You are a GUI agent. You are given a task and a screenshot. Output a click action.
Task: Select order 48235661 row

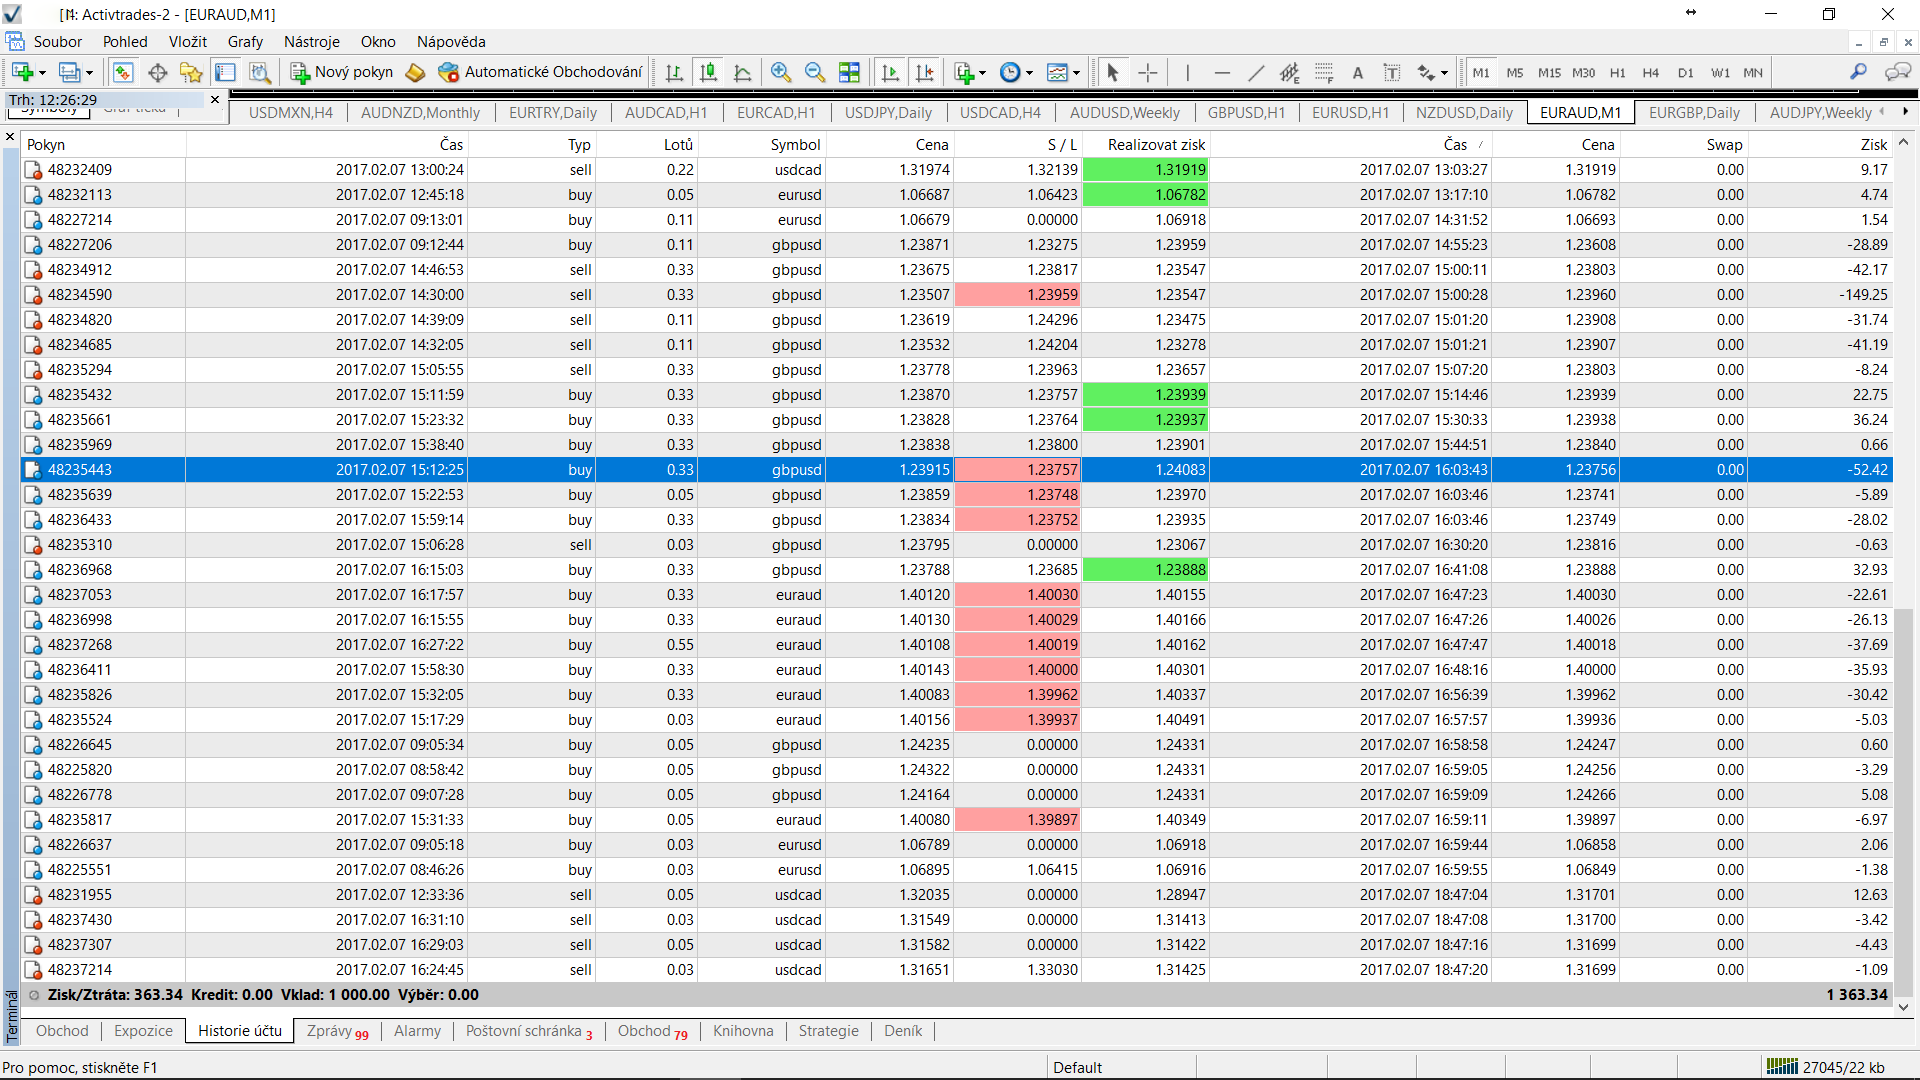80,420
